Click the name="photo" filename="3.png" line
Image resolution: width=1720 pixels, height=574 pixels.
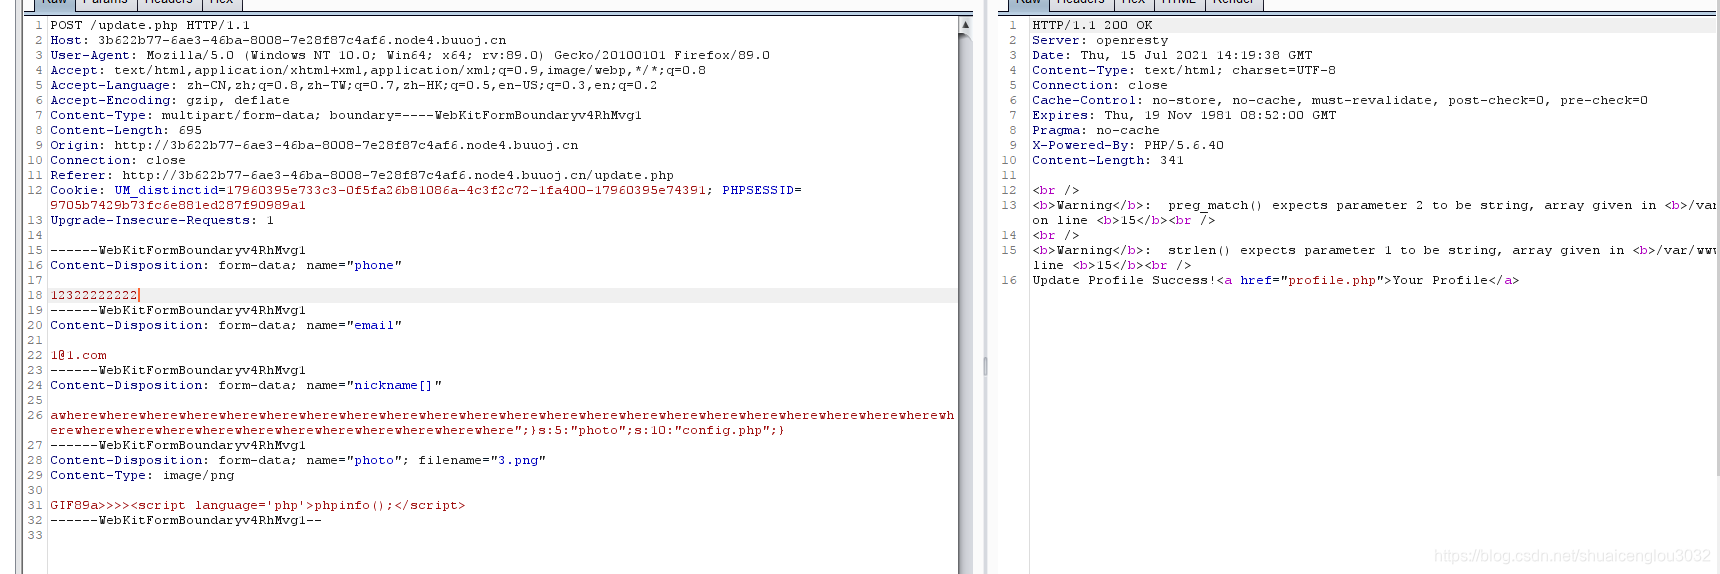(298, 460)
